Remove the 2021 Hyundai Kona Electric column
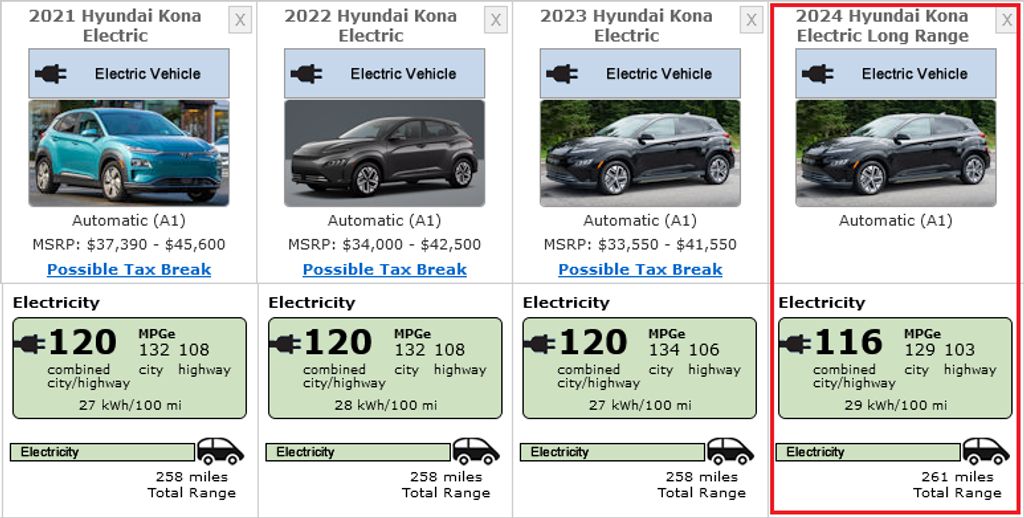 point(240,20)
